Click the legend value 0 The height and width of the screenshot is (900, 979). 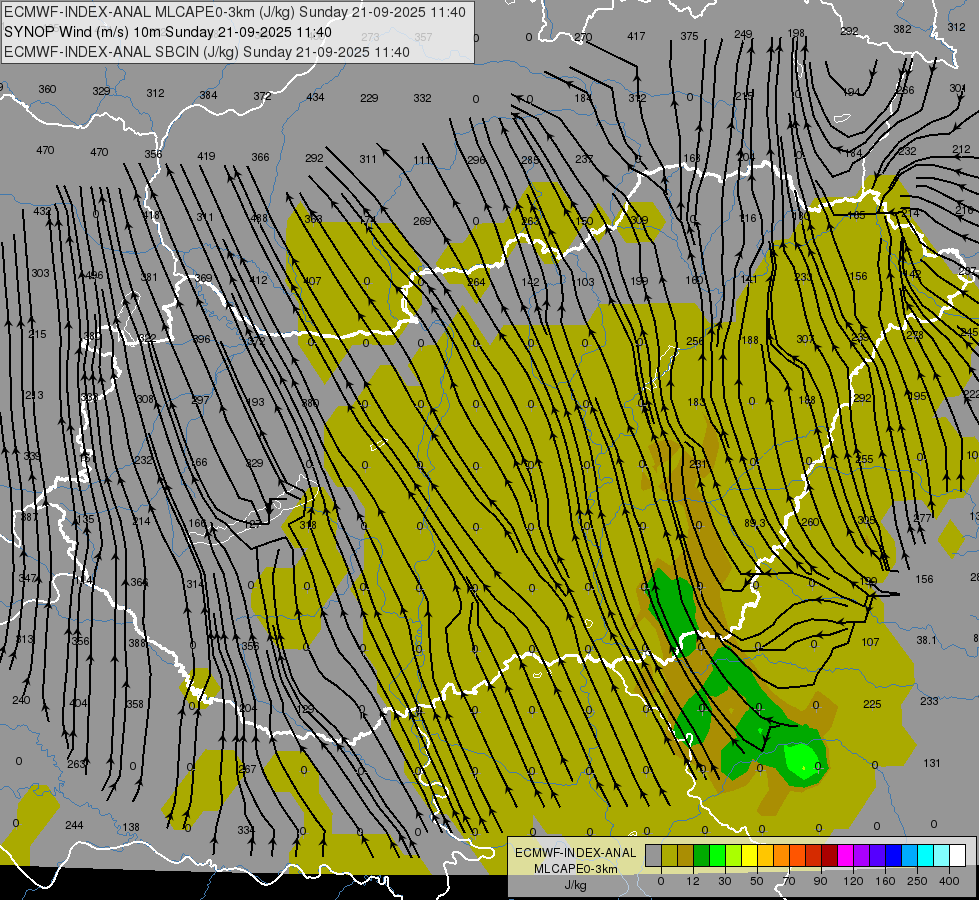(x=661, y=881)
